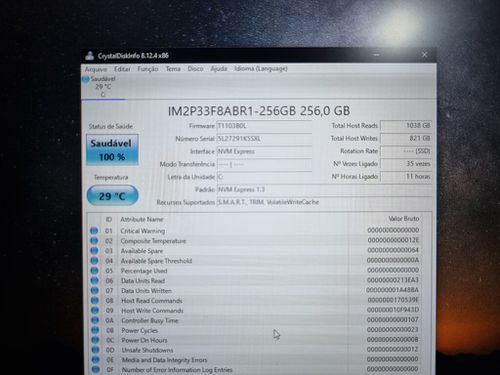The height and width of the screenshot is (375, 500).
Task: Click the Nº Horas Ligado 11 horas value
Action: (406, 176)
